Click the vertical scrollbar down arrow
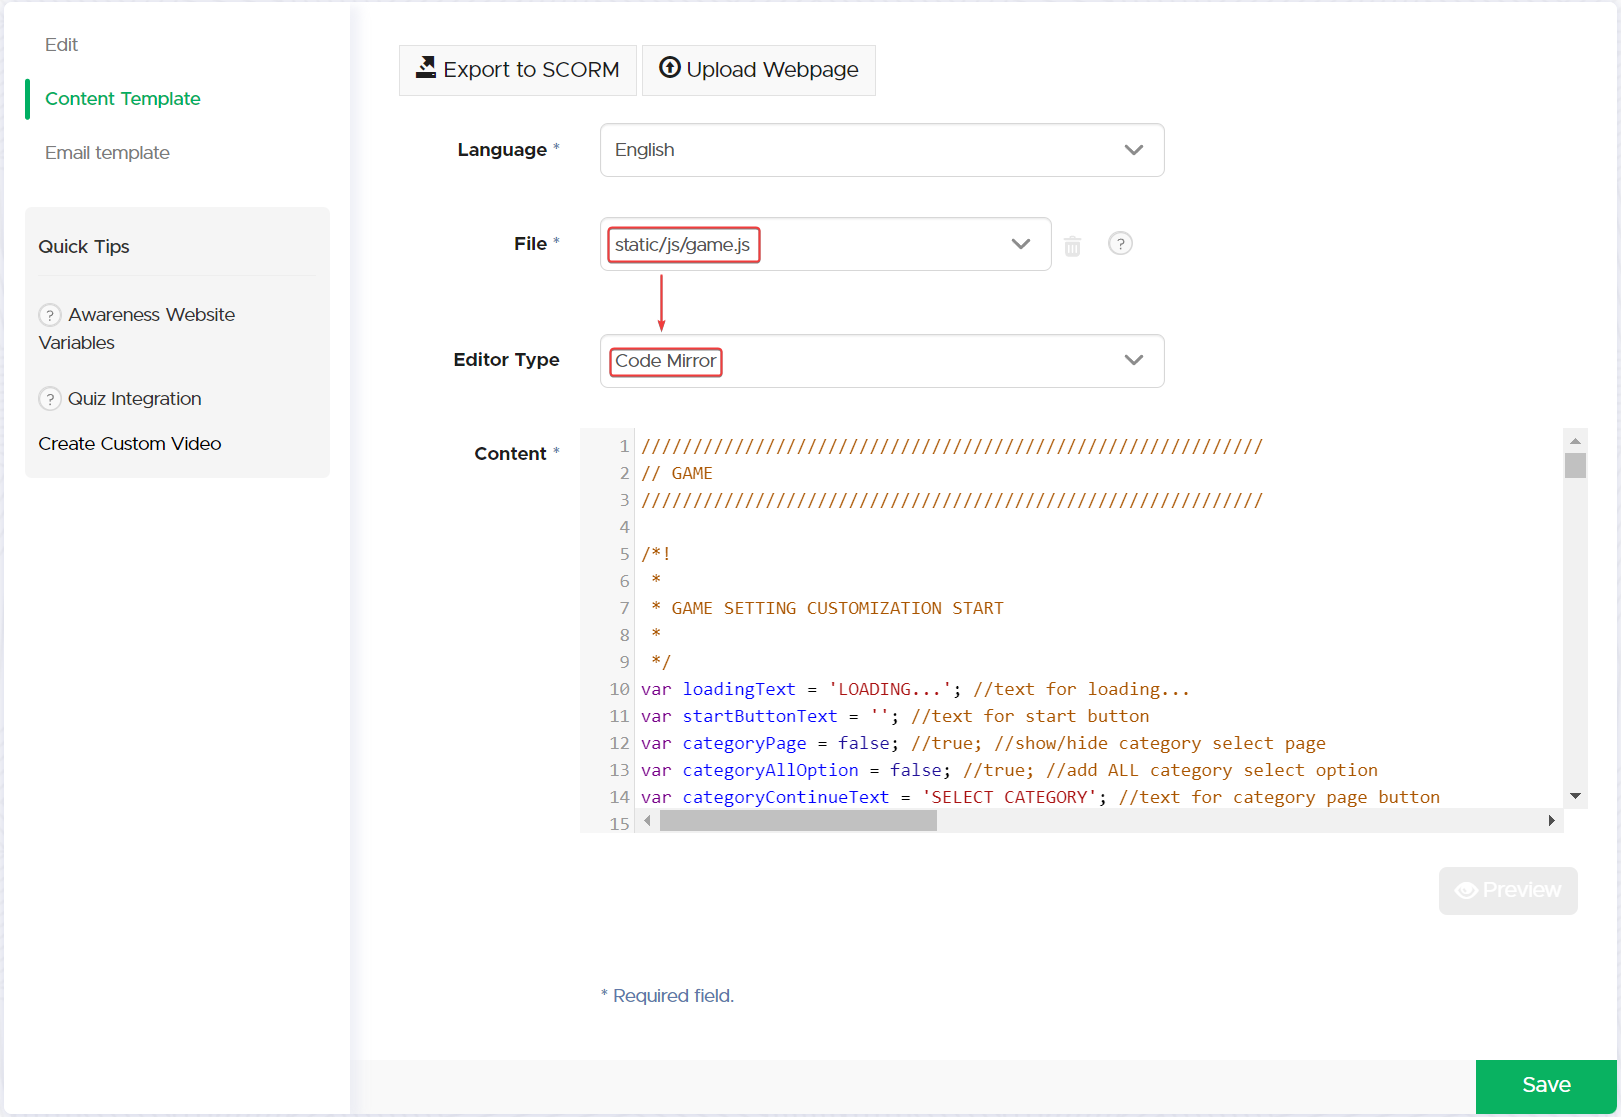 pos(1575,796)
